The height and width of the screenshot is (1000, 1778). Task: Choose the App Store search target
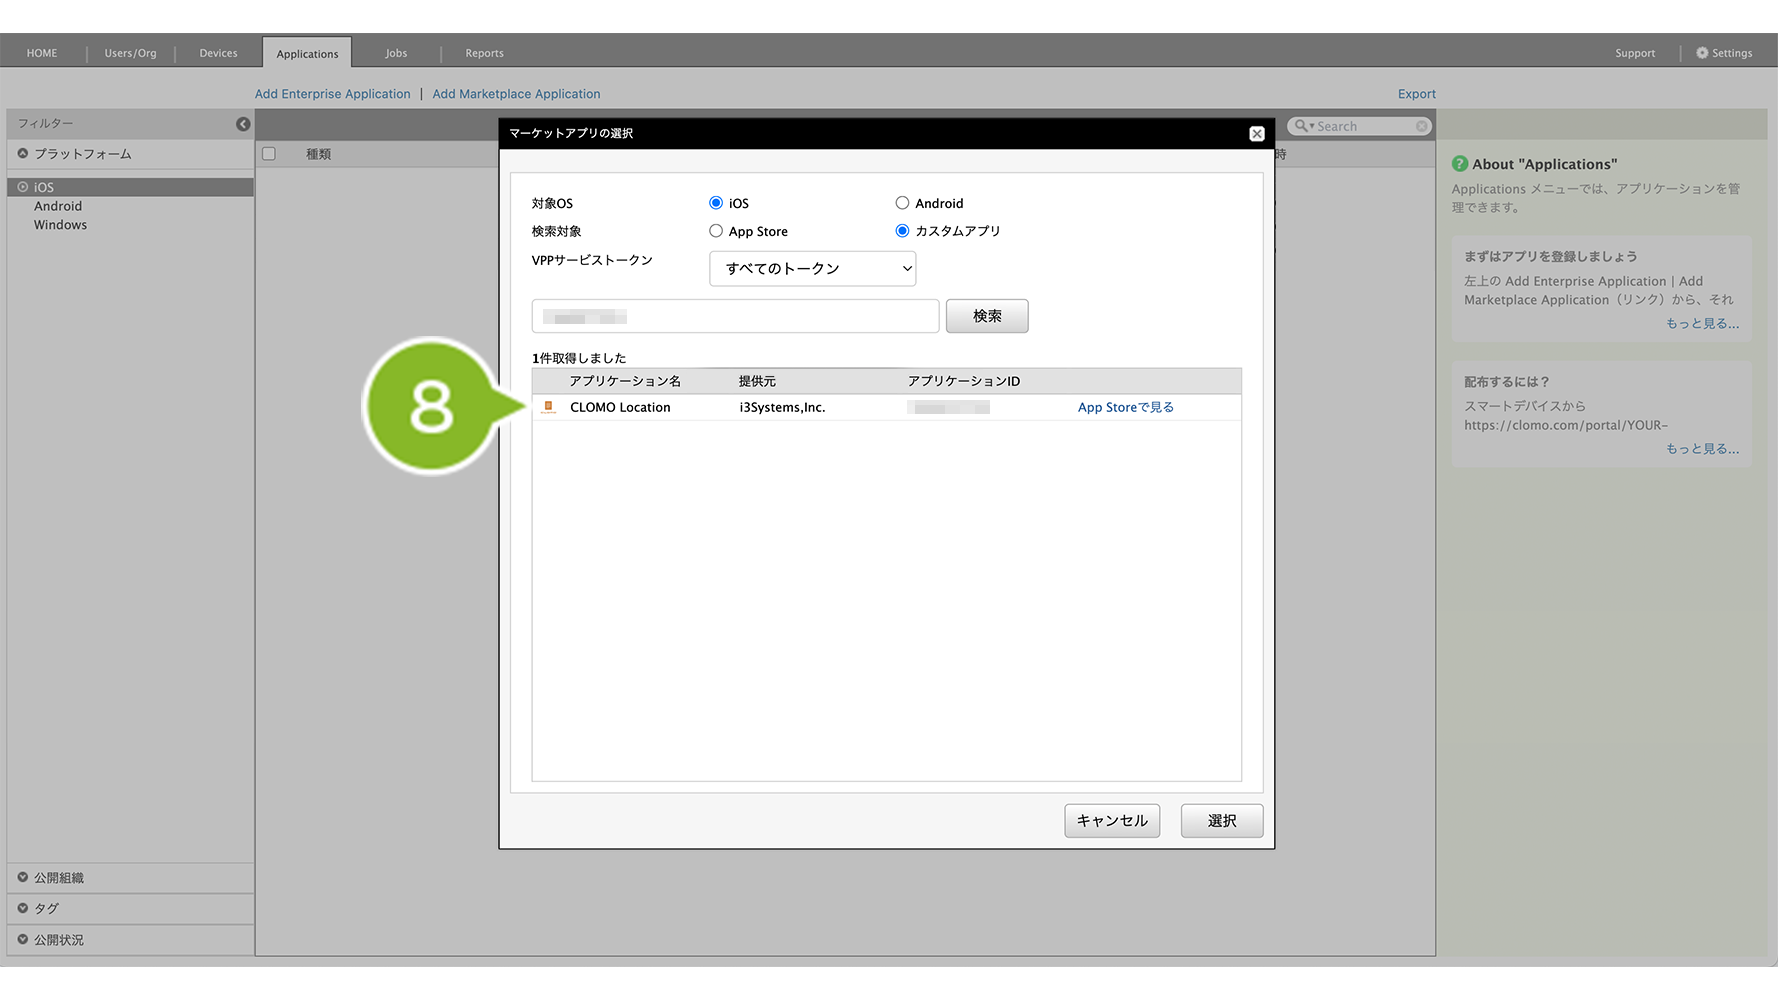pos(716,231)
